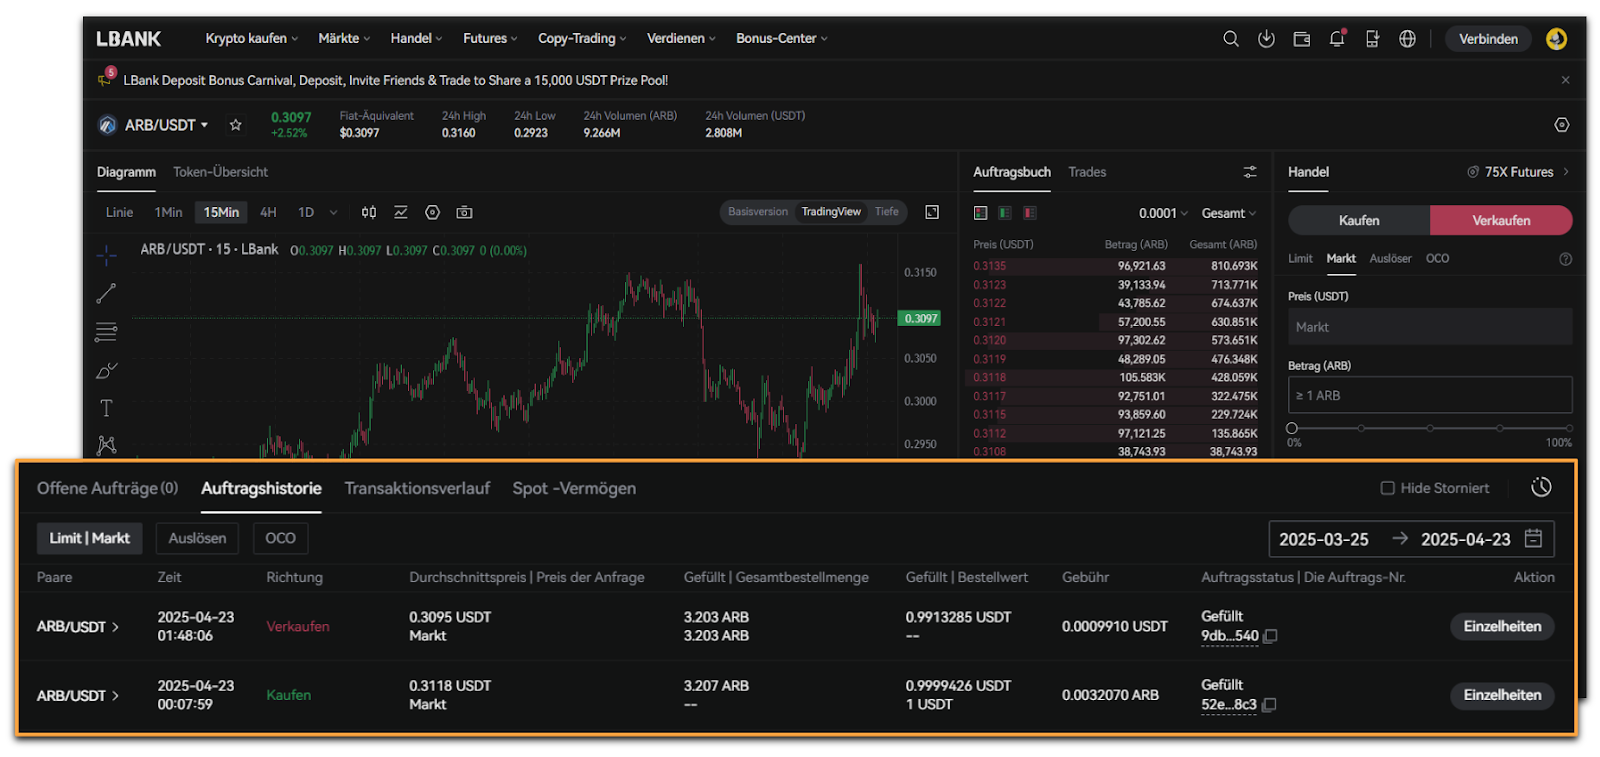Switch chart to TradingView mode
Image resolution: width=1600 pixels, height=757 pixels.
click(x=831, y=212)
